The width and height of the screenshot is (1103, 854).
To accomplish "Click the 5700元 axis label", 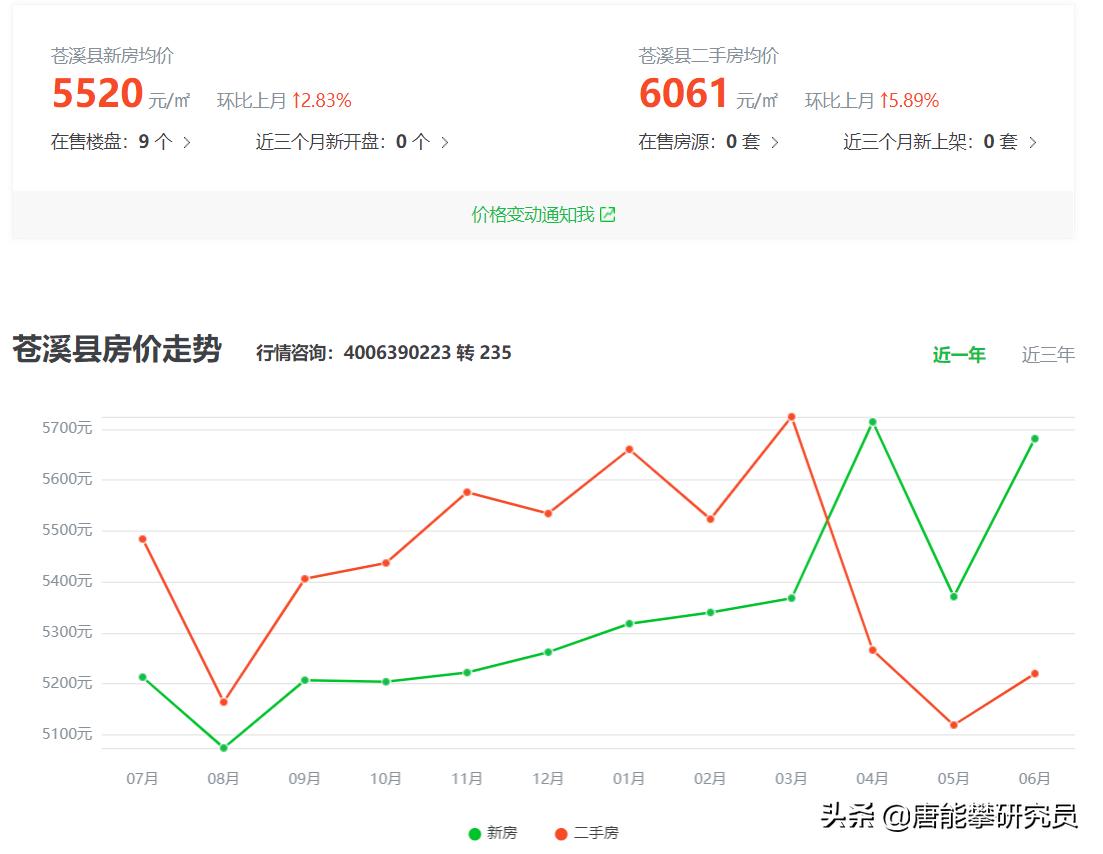I will pyautogui.click(x=67, y=428).
